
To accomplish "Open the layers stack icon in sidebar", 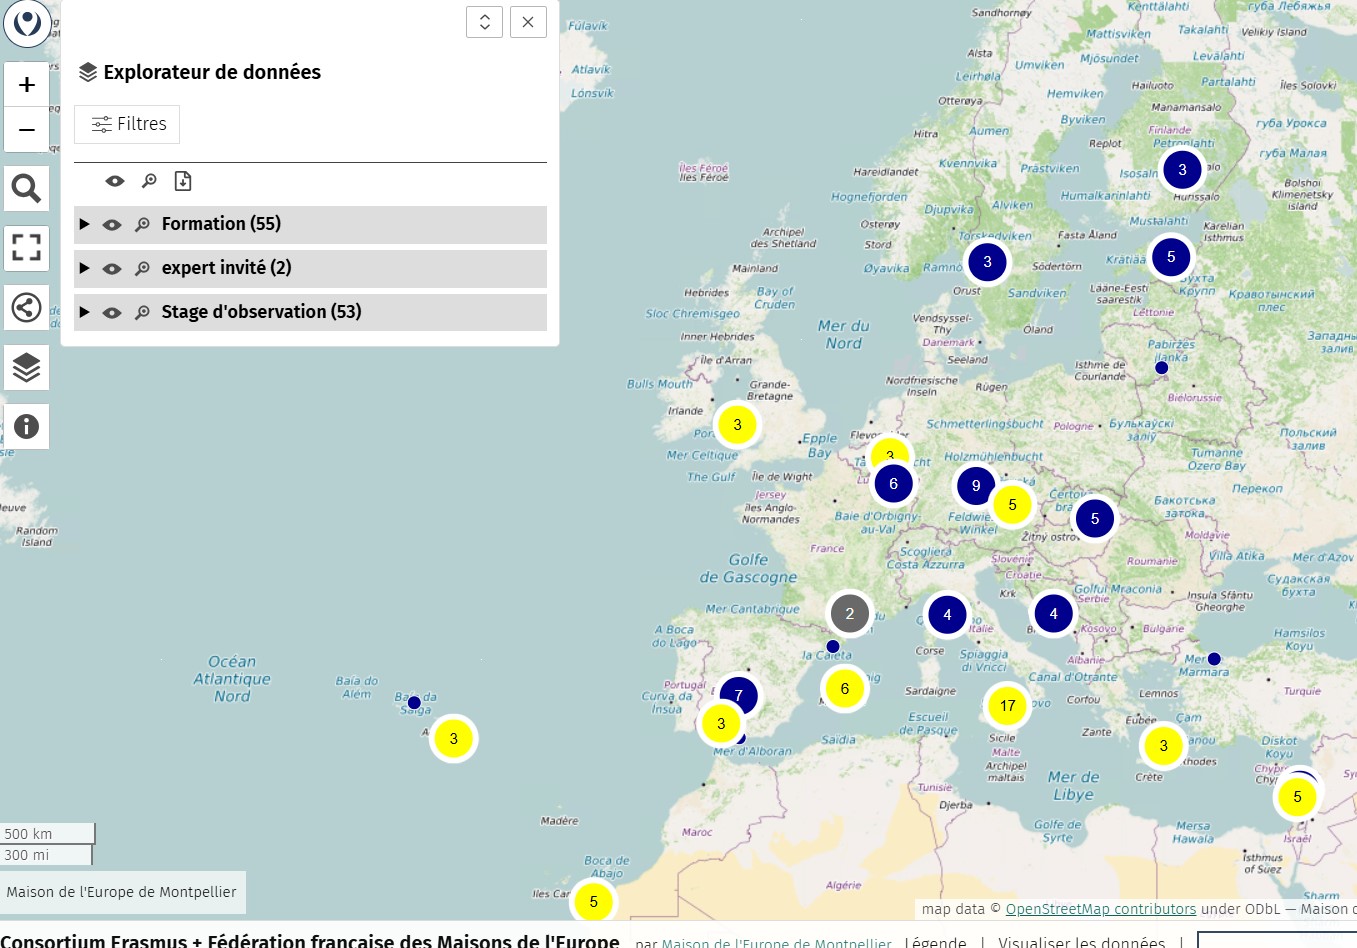I will (x=27, y=368).
